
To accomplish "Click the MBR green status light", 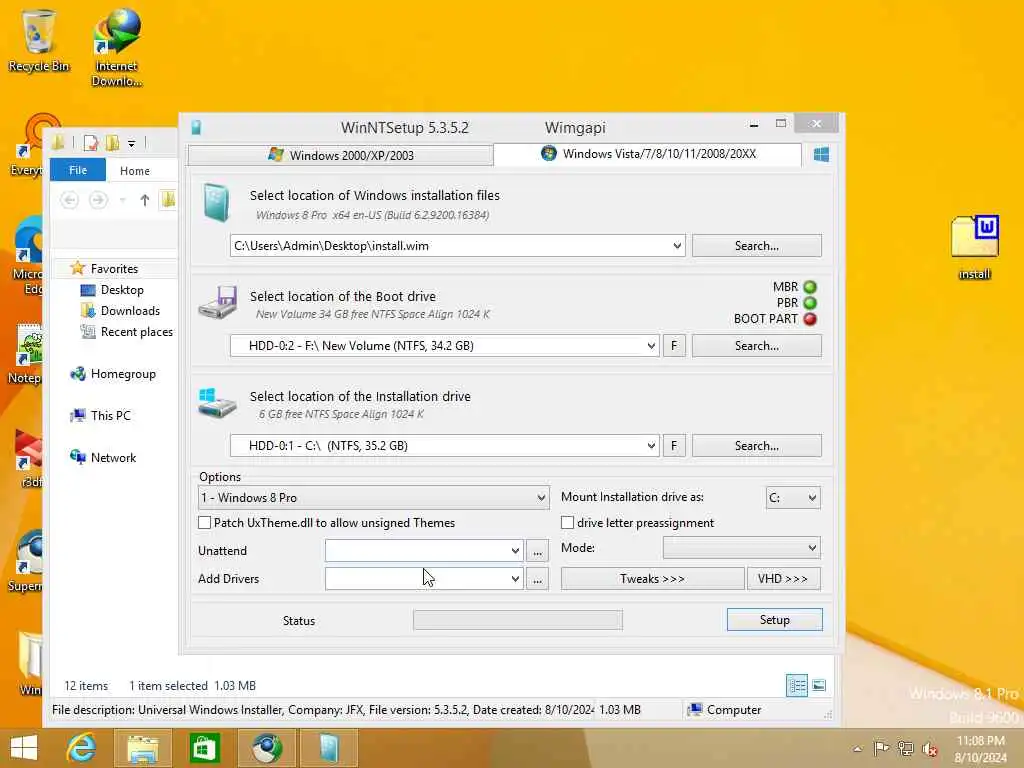I will coord(810,287).
